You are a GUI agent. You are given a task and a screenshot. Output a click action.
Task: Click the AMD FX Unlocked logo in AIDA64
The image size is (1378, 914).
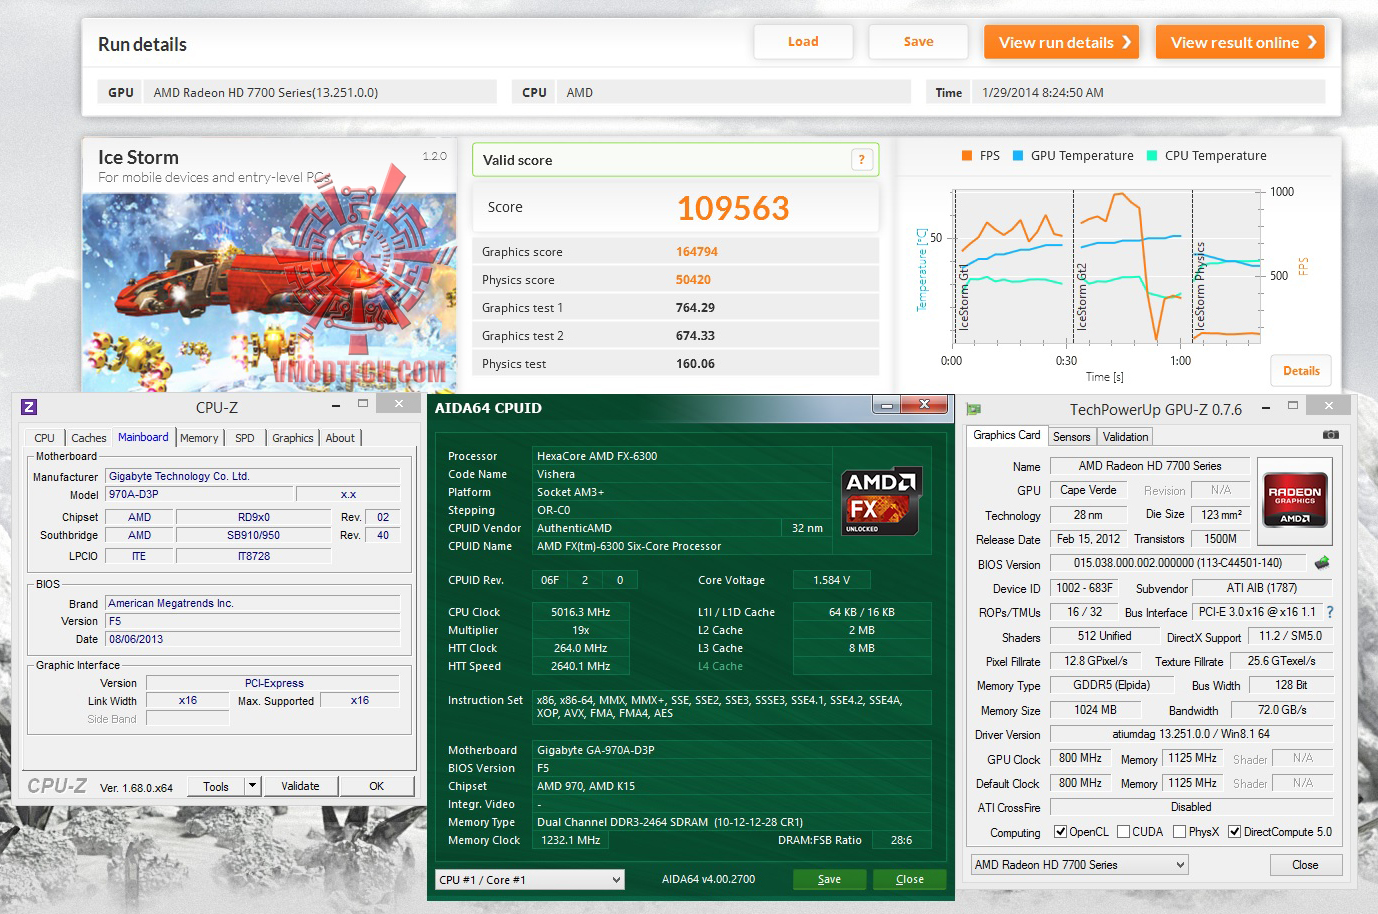tap(881, 501)
